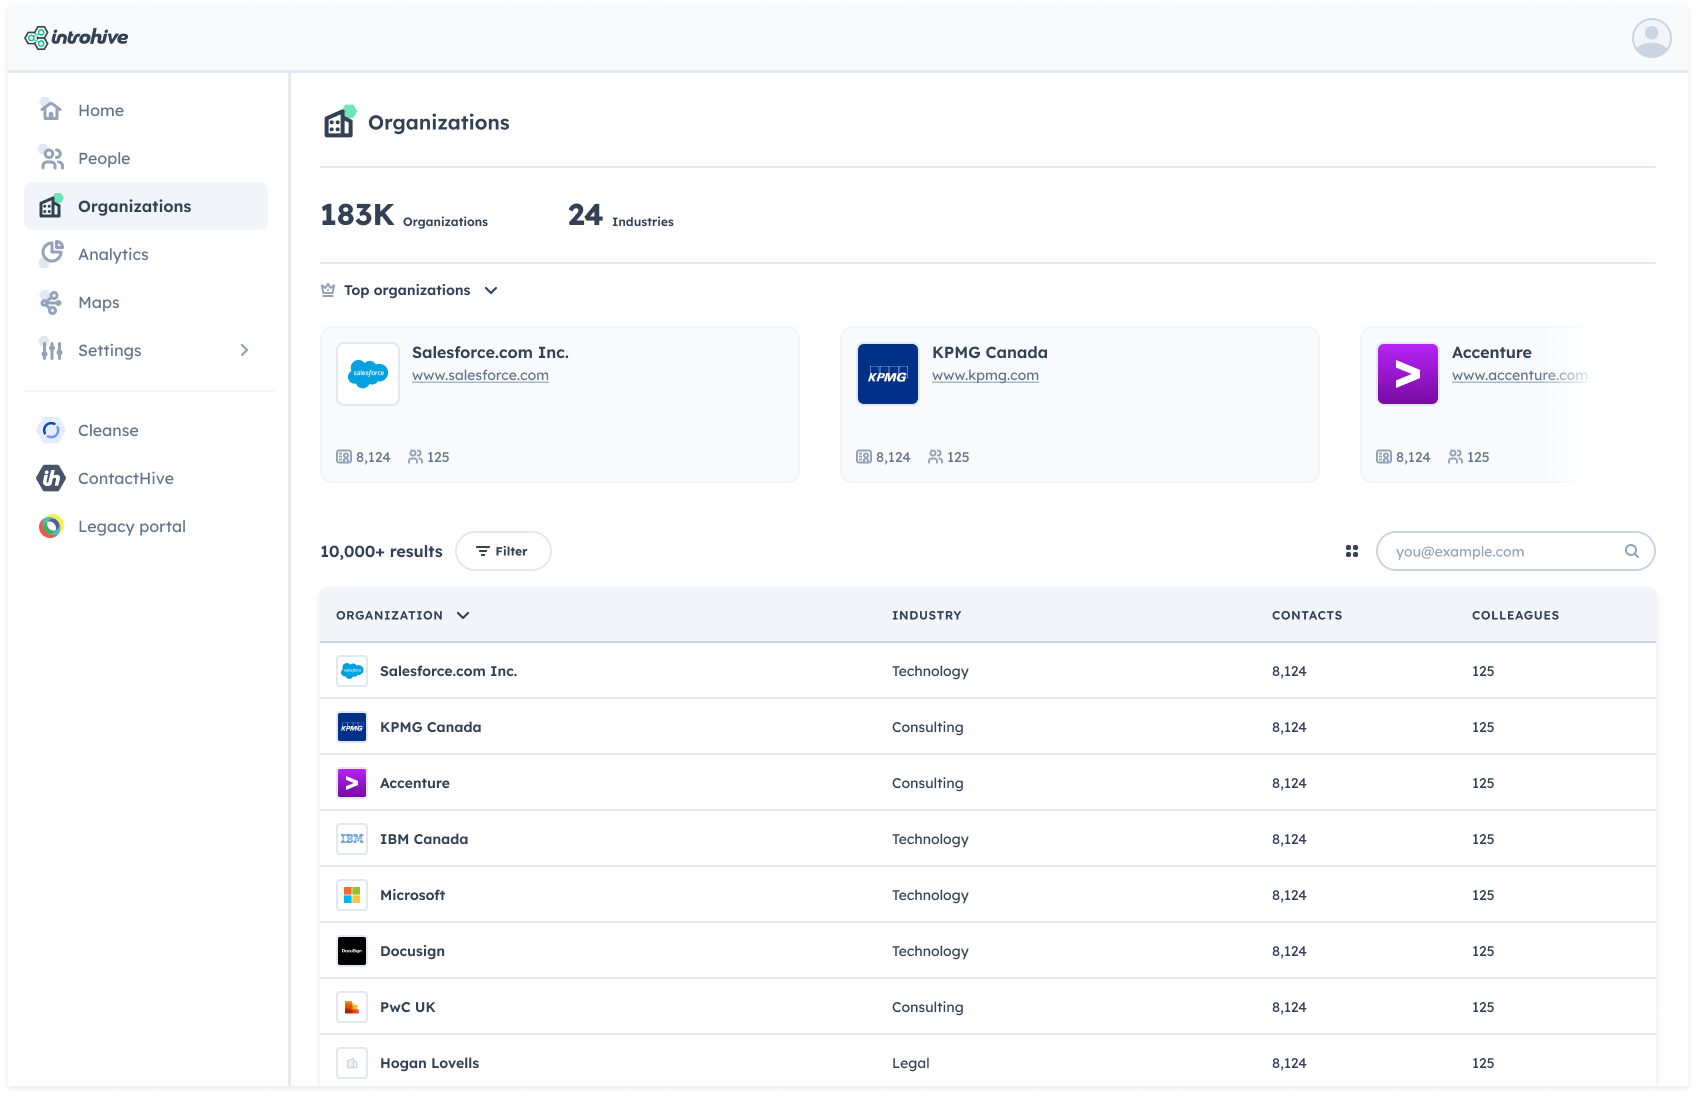Click Salesforce logo in top organizations card
The width and height of the screenshot is (1696, 1096).
point(368,374)
